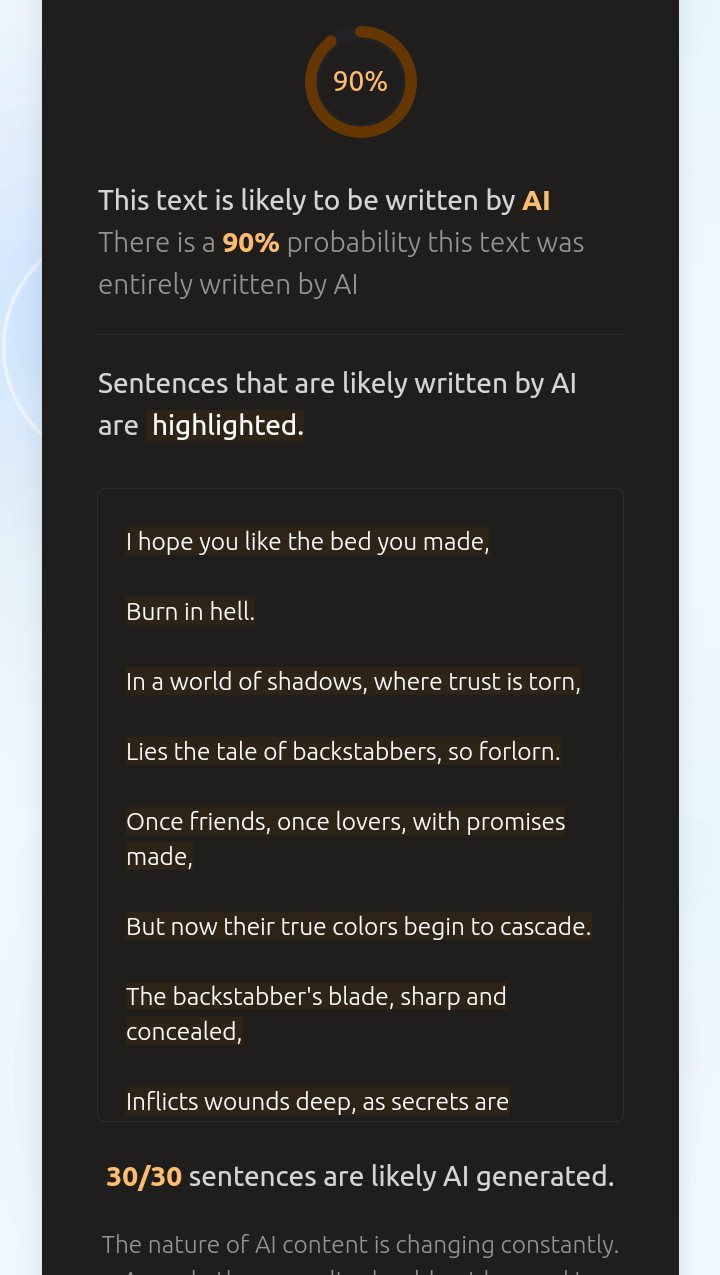Click "In a world of shadows" line
This screenshot has height=1275, width=720.
click(353, 681)
